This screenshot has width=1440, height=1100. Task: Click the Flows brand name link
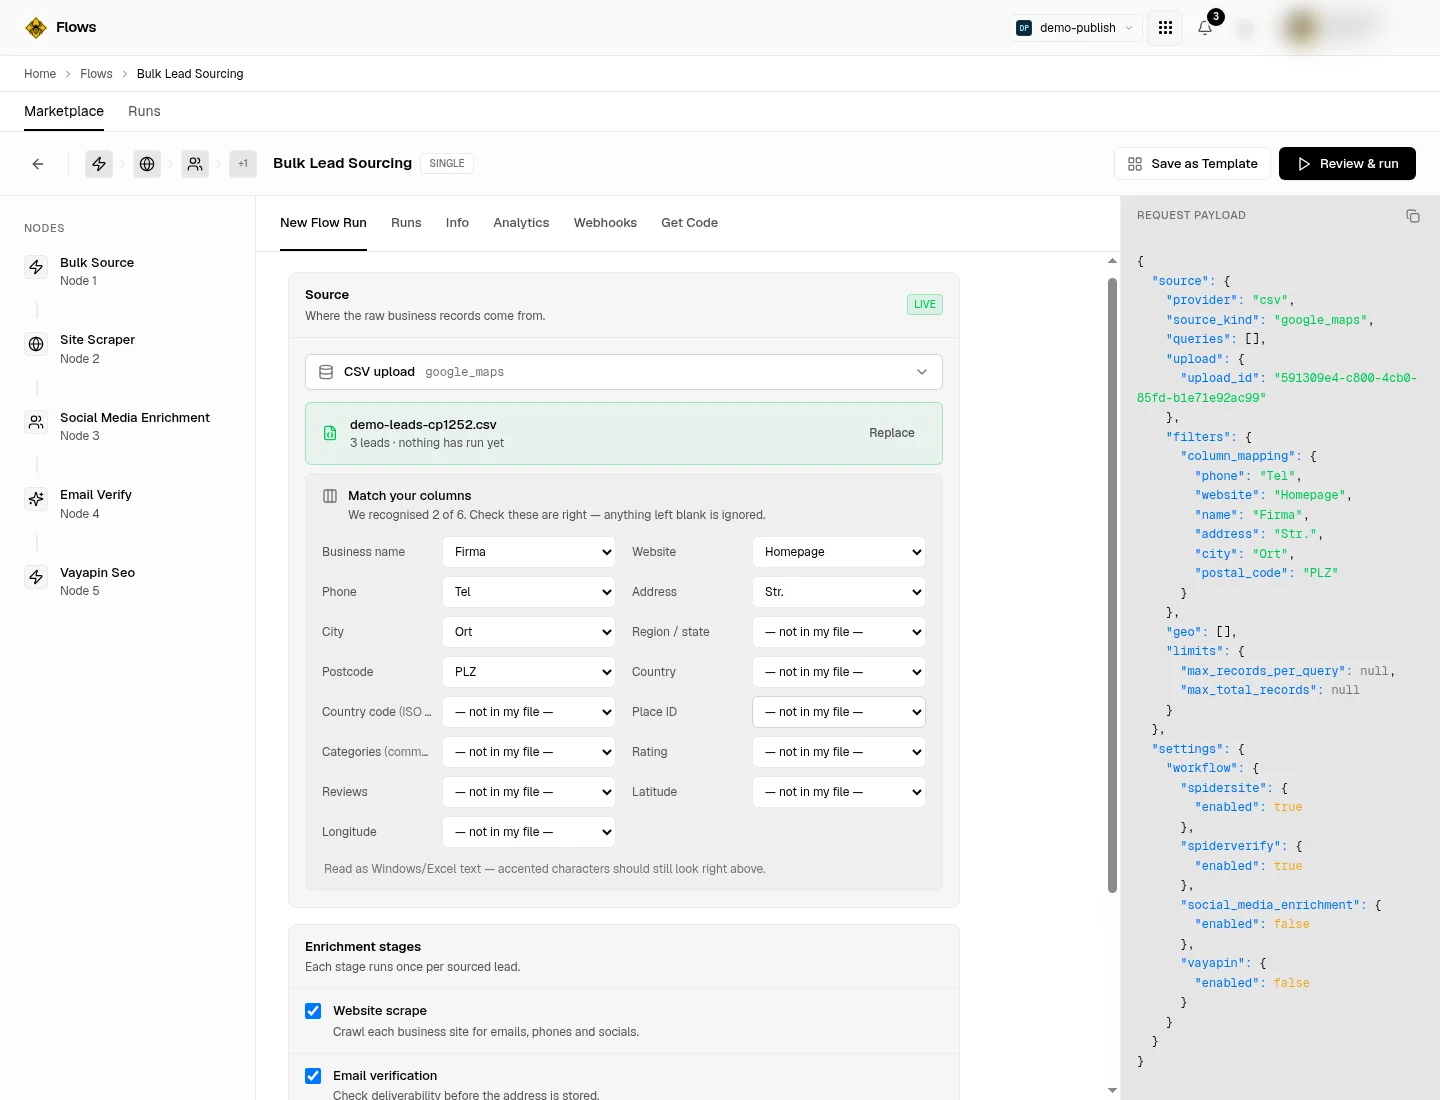(76, 27)
